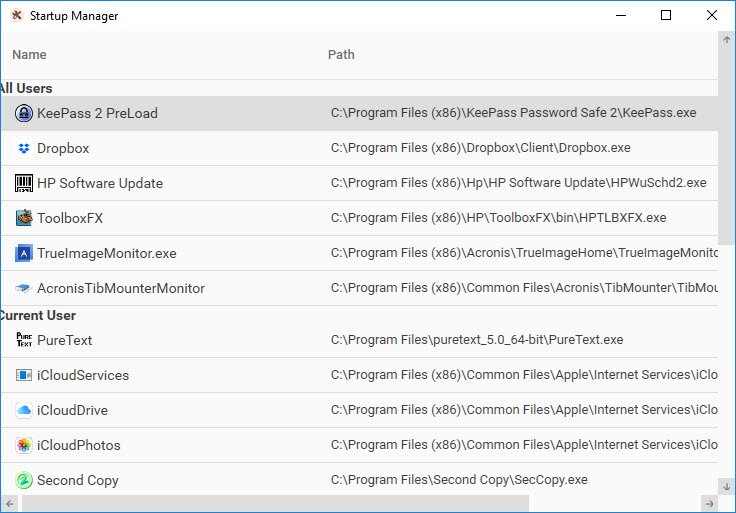Click the Dropbox logo icon
Viewport: 736px width, 513px height.
pyautogui.click(x=24, y=148)
